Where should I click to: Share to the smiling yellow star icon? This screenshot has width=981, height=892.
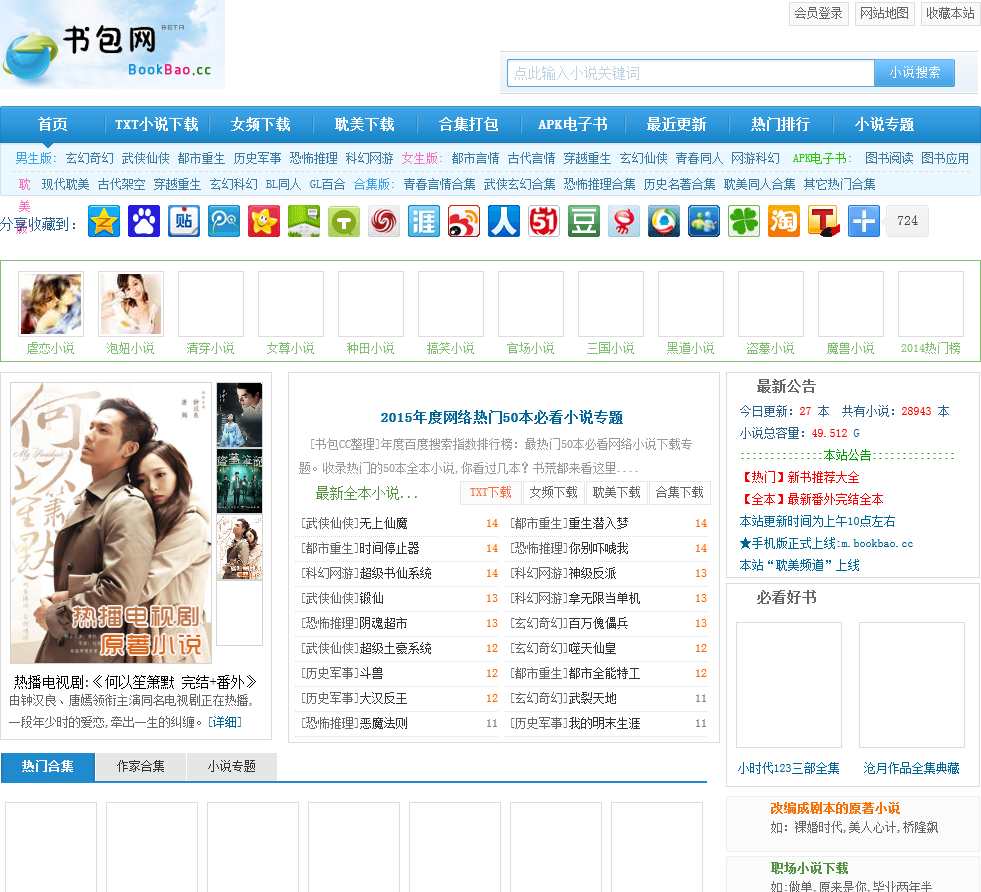pos(264,221)
